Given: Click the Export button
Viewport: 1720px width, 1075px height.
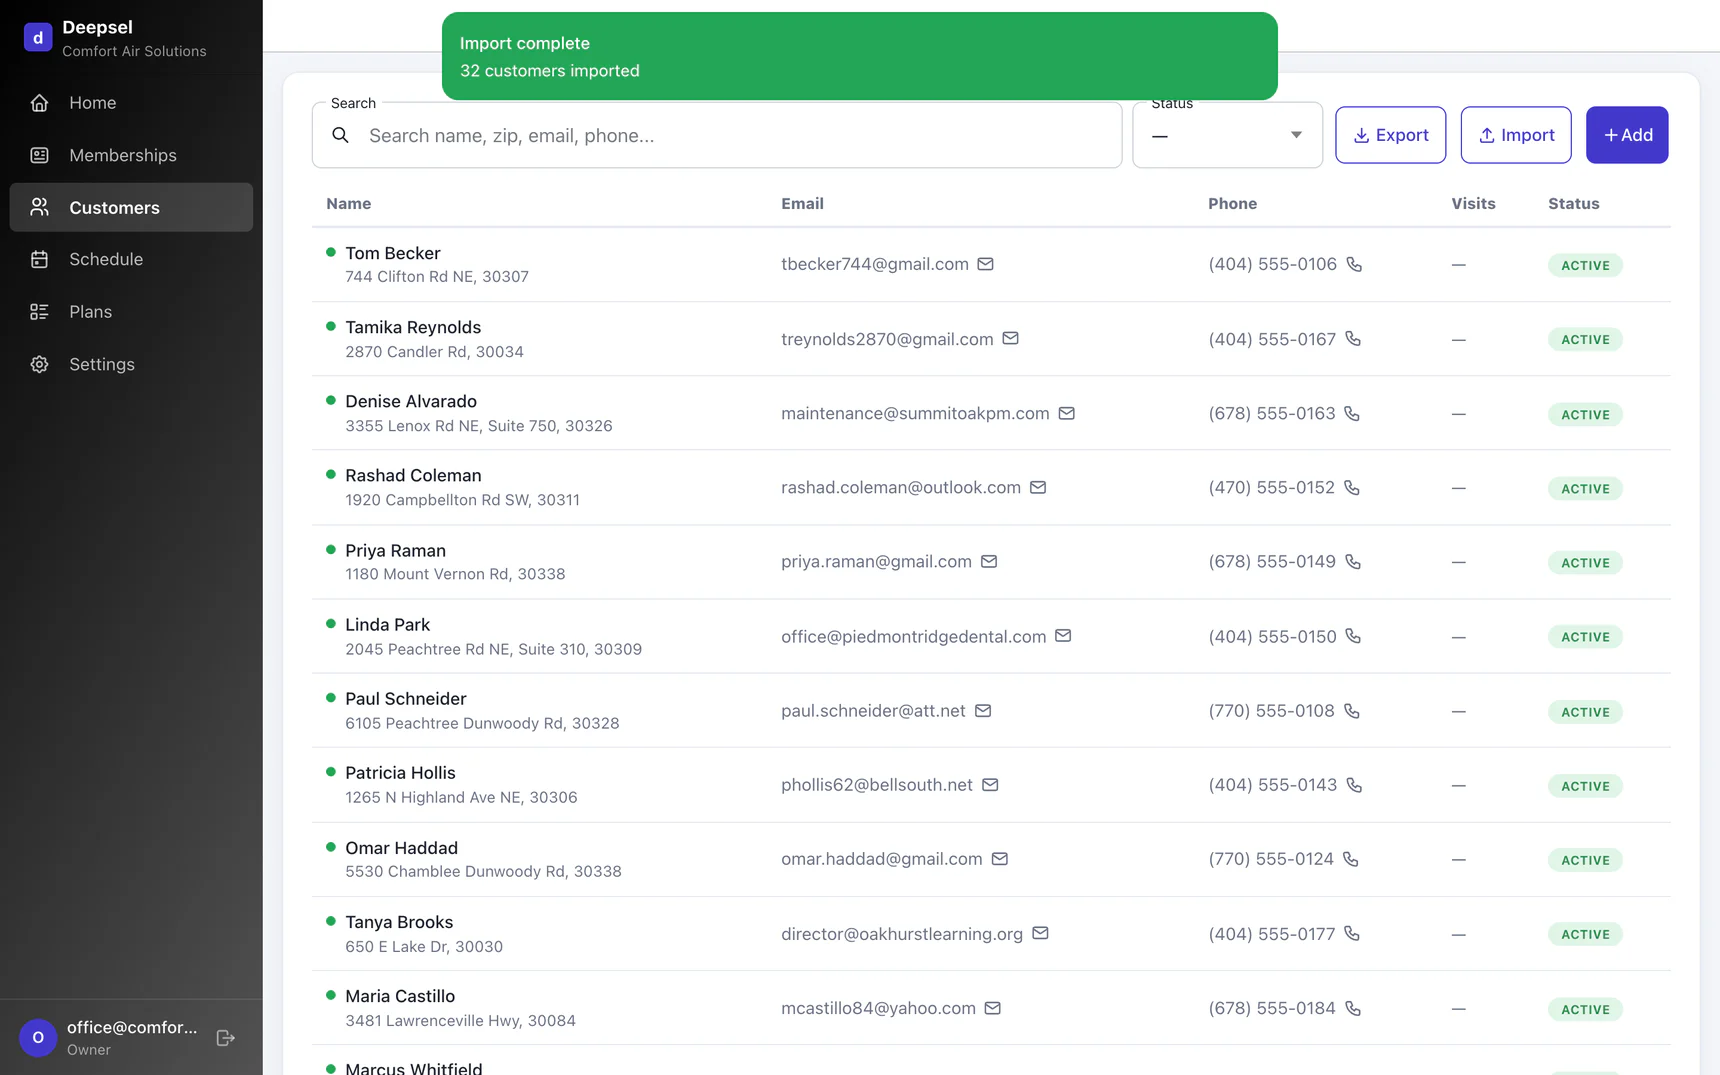Looking at the screenshot, I should pos(1390,135).
